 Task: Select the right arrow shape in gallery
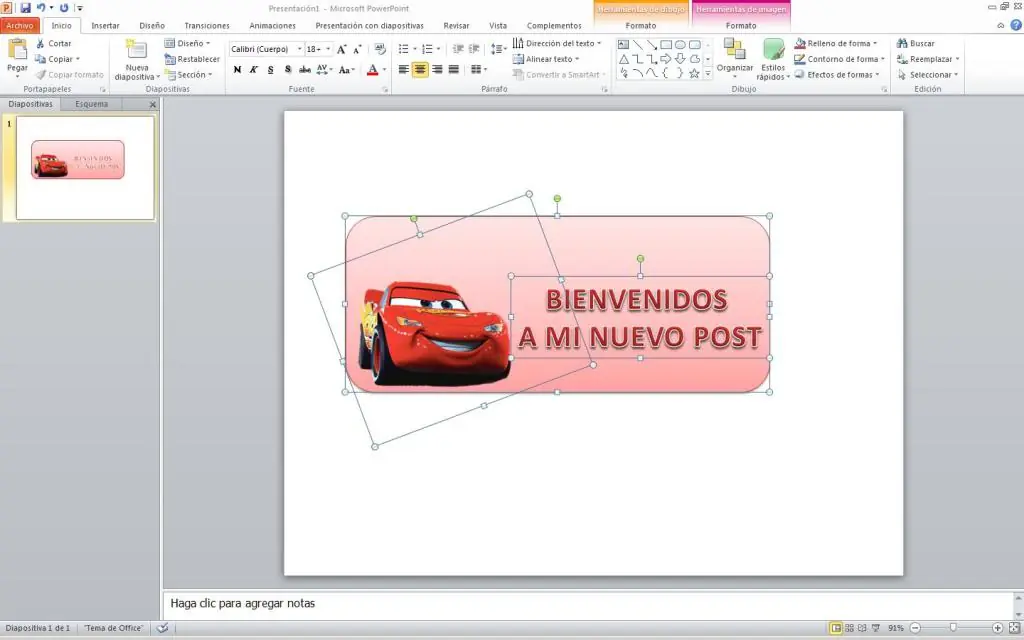pyautogui.click(x=665, y=59)
